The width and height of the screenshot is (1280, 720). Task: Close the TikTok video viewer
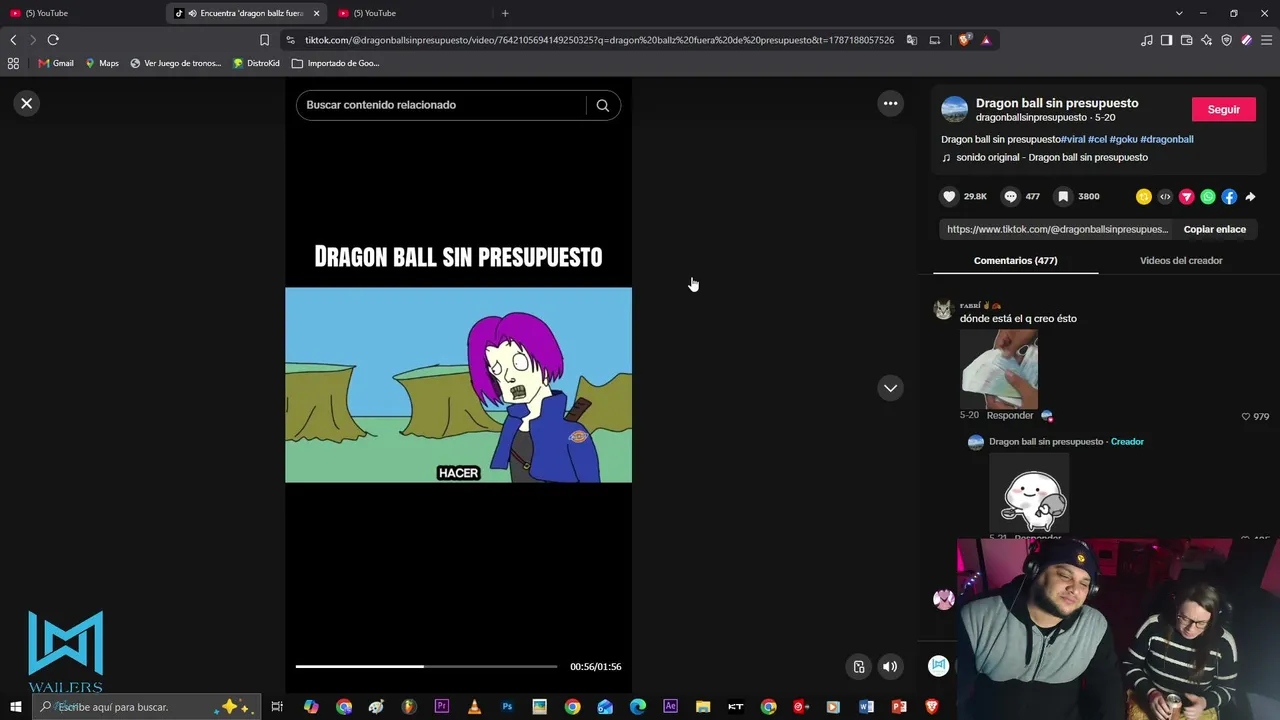click(27, 103)
